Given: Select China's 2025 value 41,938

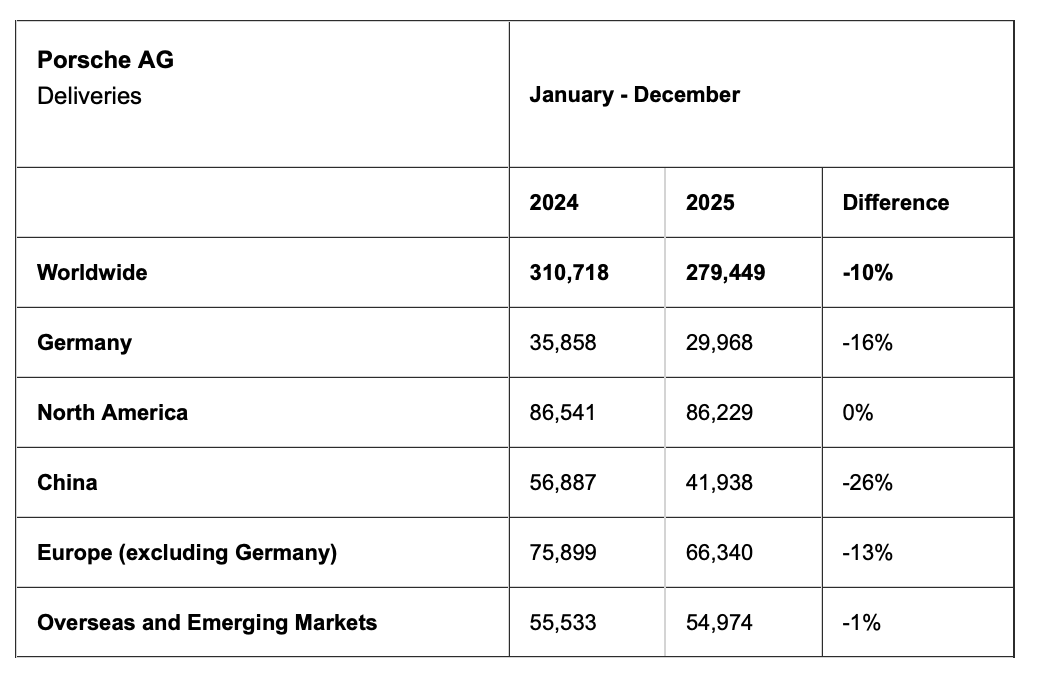Looking at the screenshot, I should tap(719, 483).
